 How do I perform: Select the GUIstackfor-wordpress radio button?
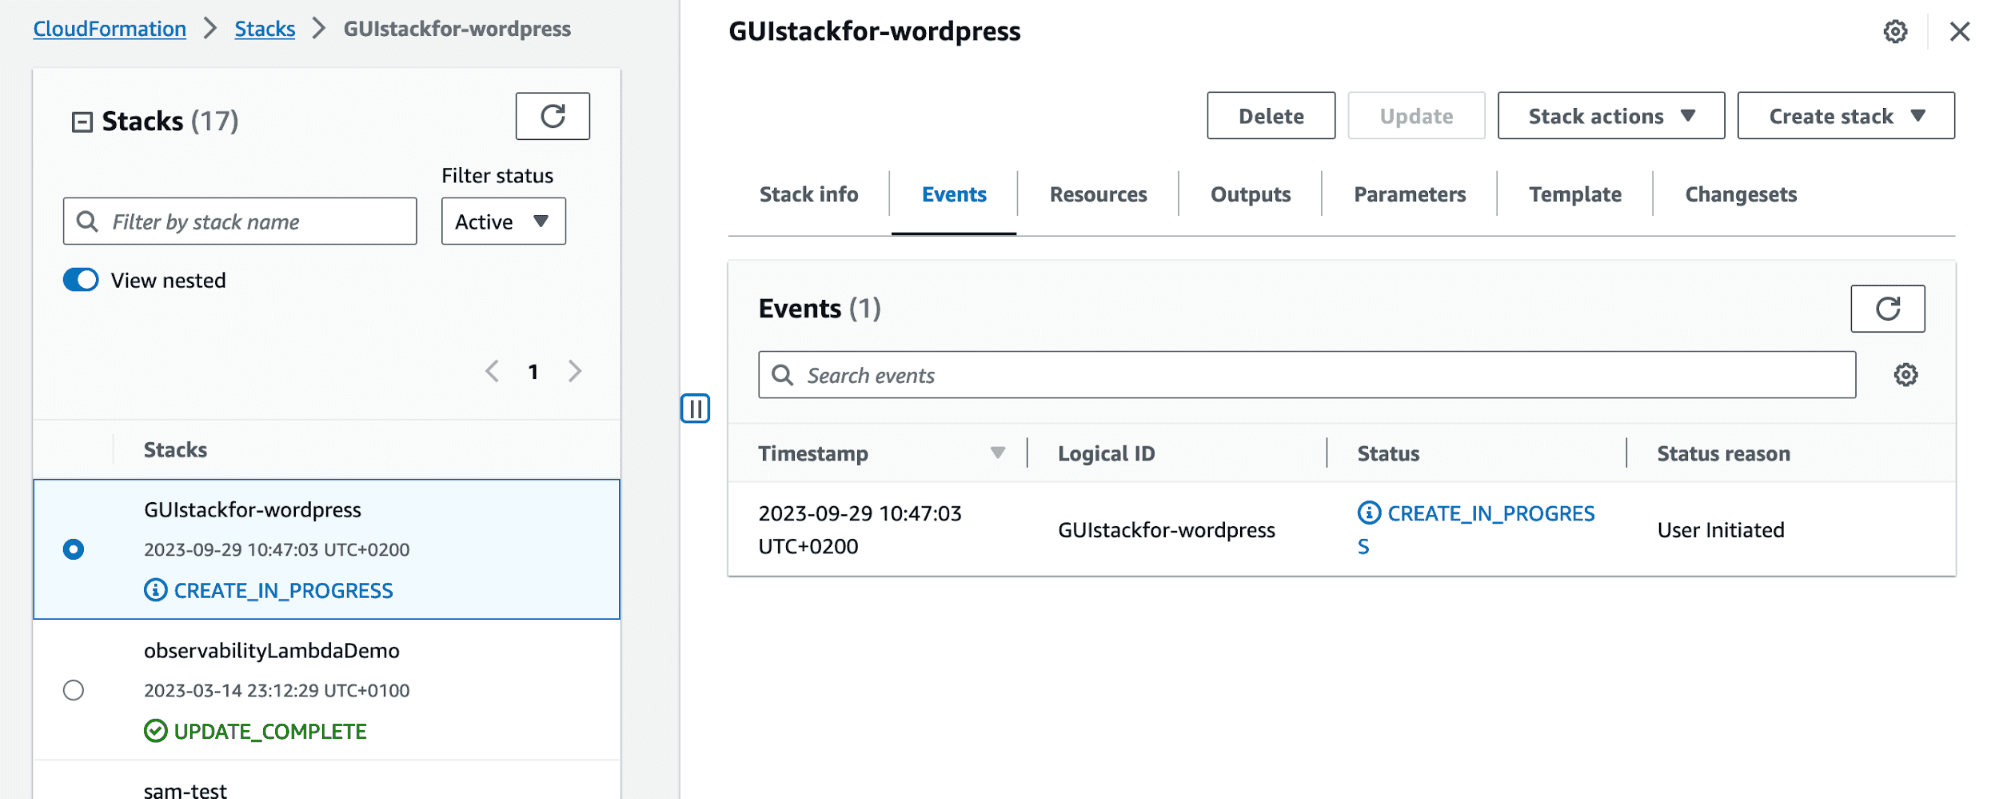tap(73, 549)
